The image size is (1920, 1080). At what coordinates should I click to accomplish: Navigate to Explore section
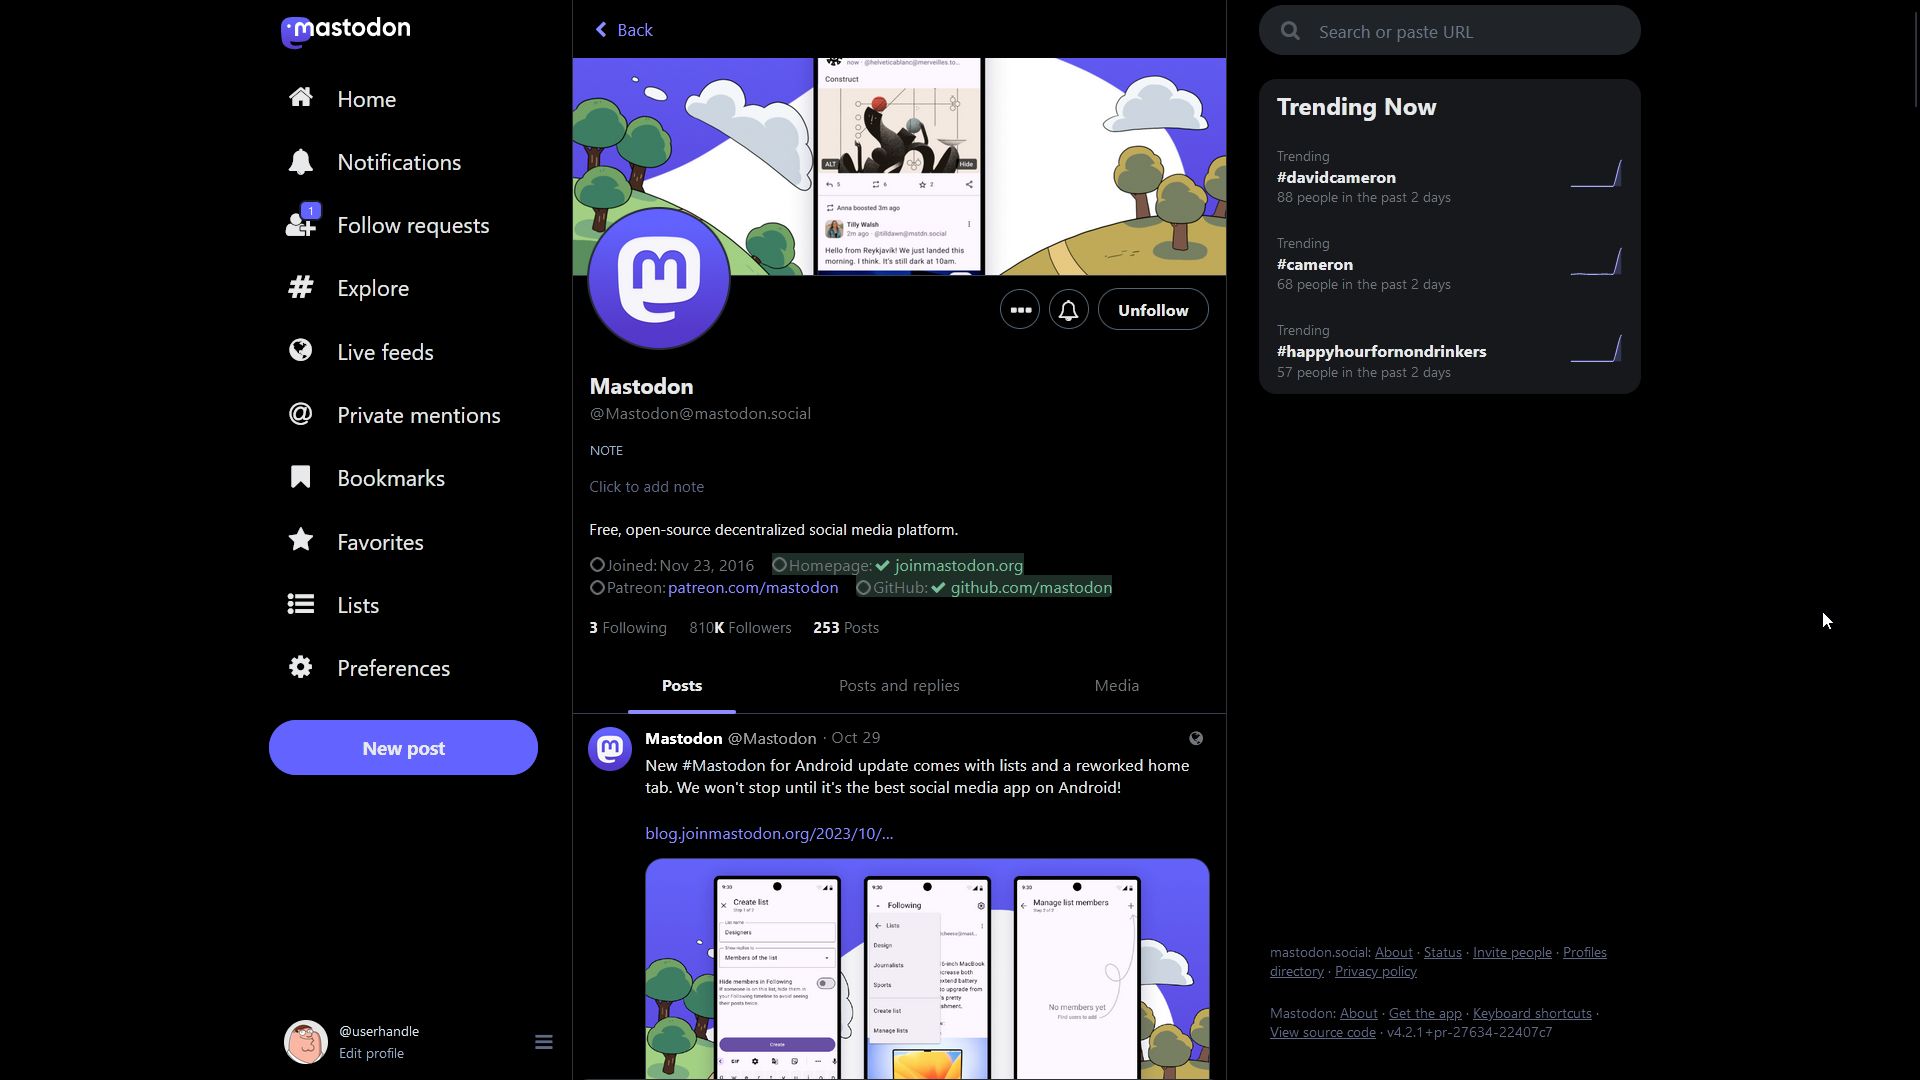[x=373, y=287]
